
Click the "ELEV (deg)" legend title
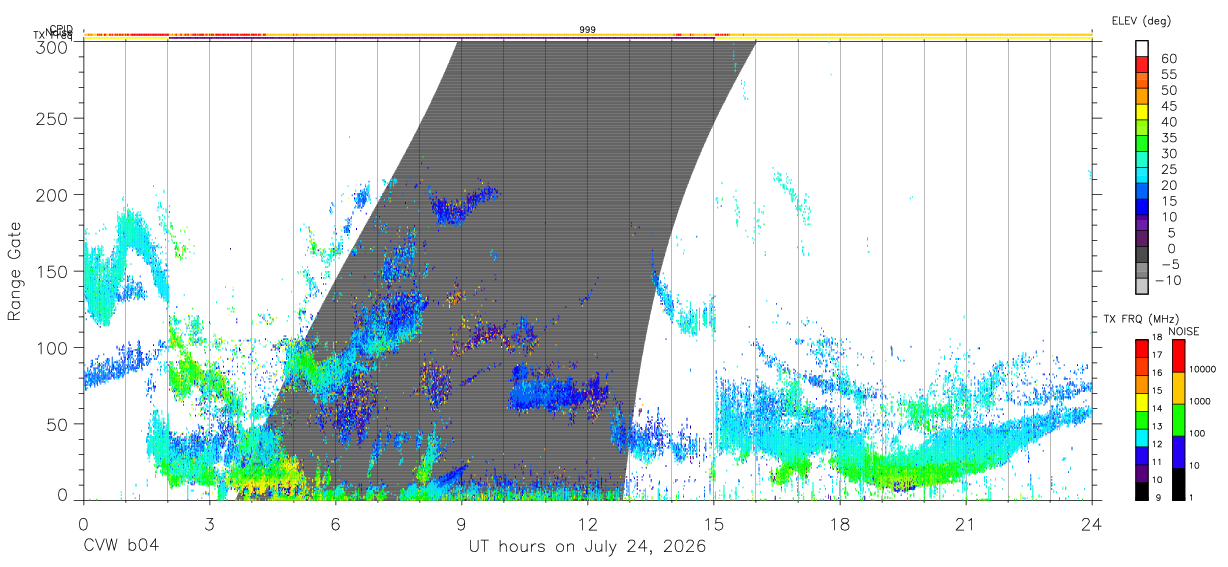[x=1141, y=20]
